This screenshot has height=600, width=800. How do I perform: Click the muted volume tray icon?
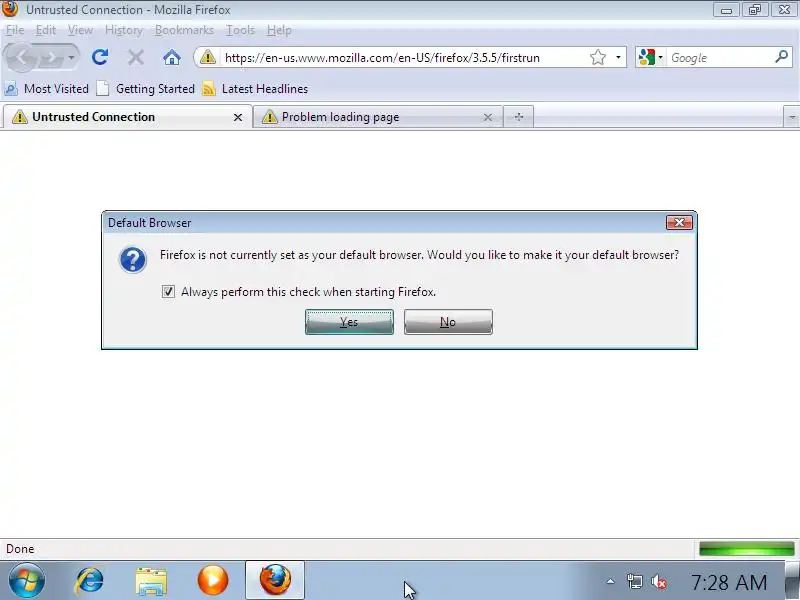659,582
